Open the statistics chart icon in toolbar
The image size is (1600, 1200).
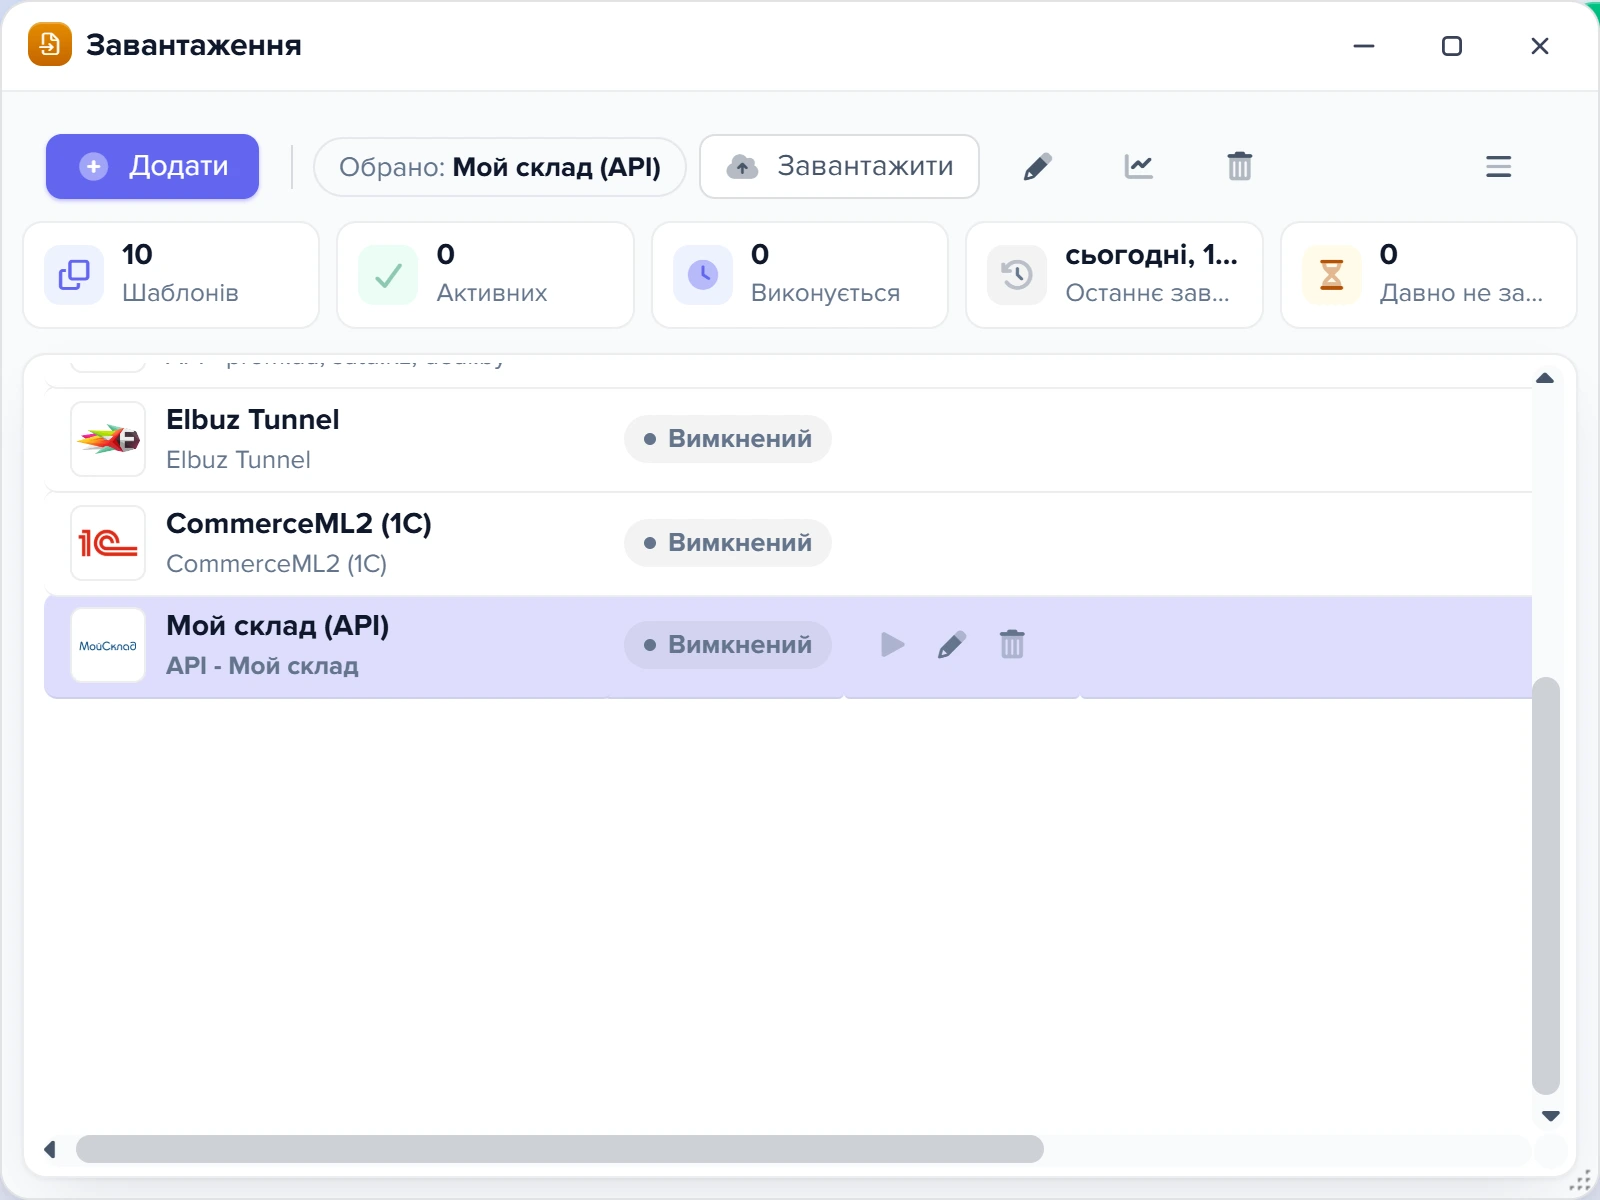coord(1138,166)
